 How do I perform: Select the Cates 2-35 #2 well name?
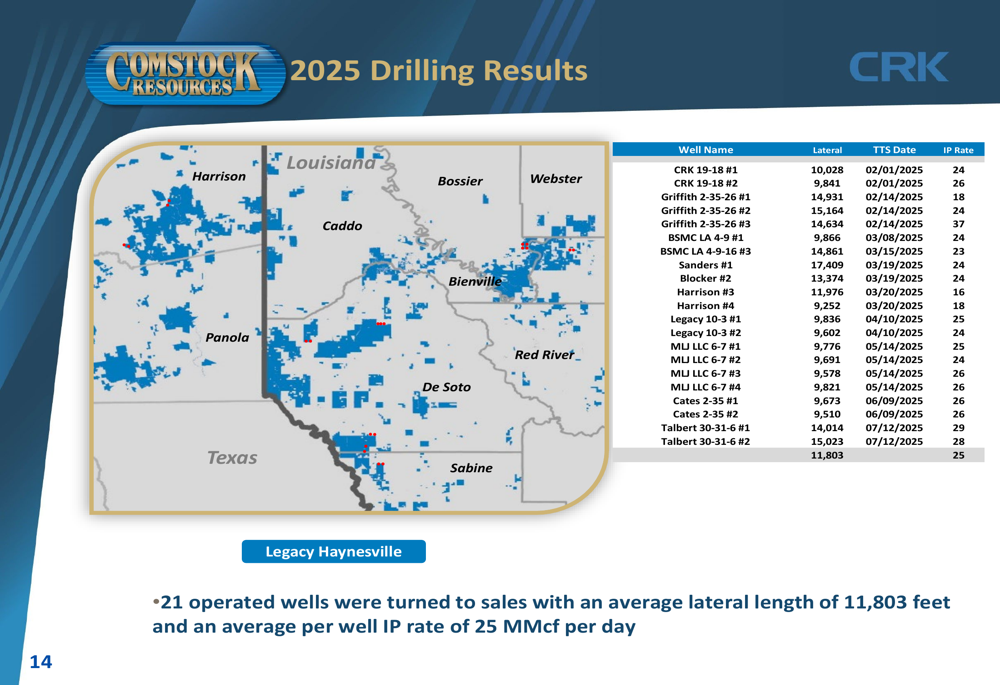705,414
